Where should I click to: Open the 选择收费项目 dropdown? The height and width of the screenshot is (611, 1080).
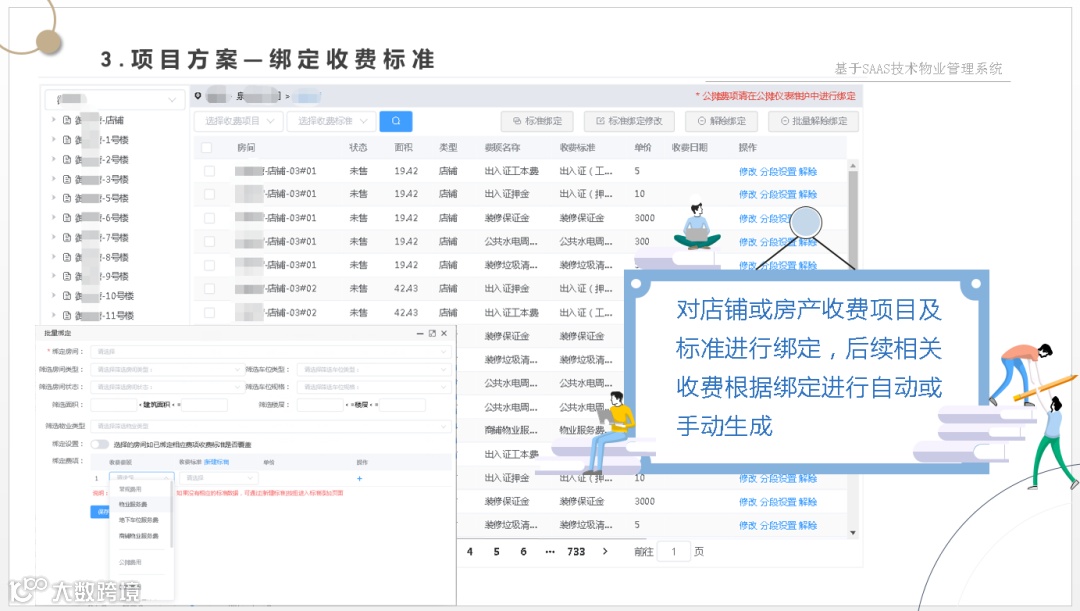pos(238,121)
